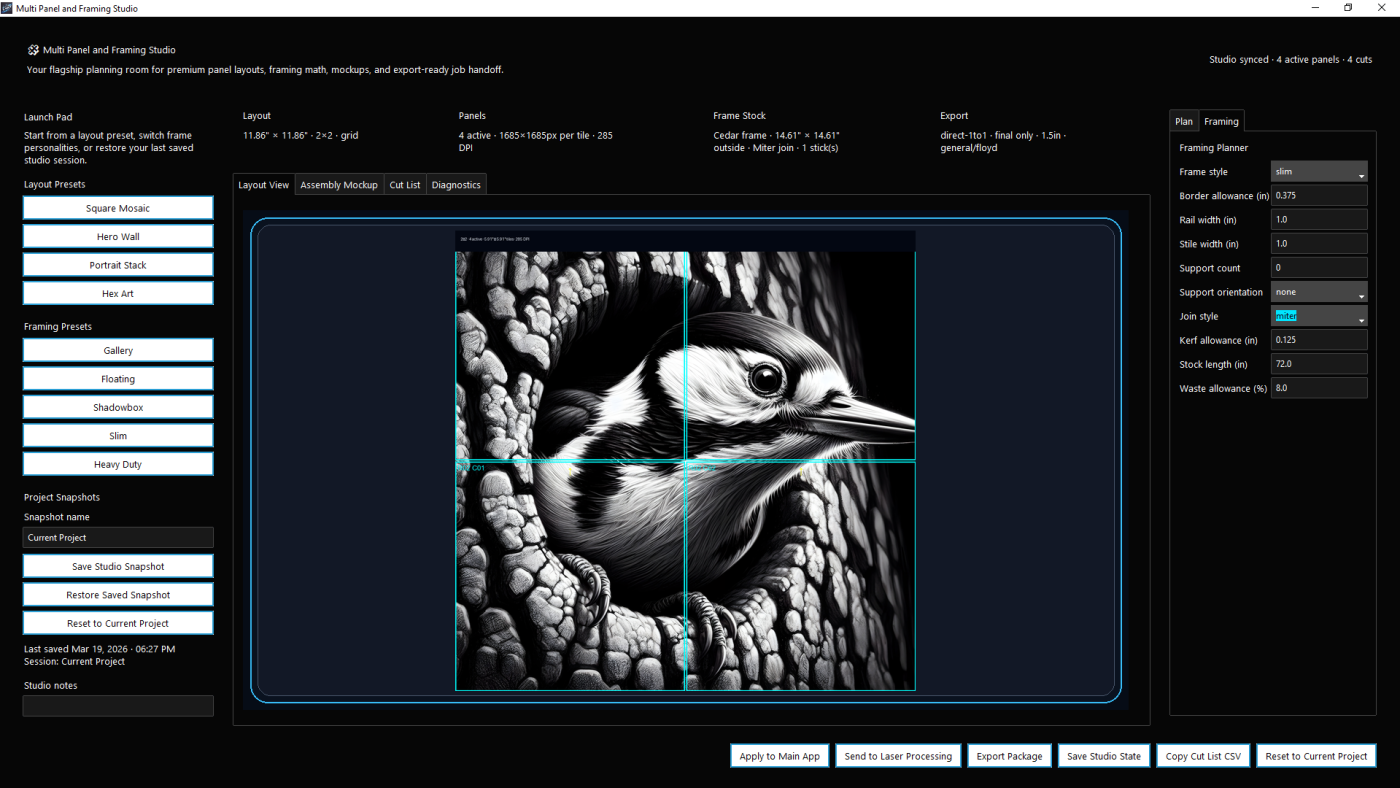This screenshot has height=788, width=1400.
Task: Apply the Square Mosaic layout preset
Action: tap(118, 208)
